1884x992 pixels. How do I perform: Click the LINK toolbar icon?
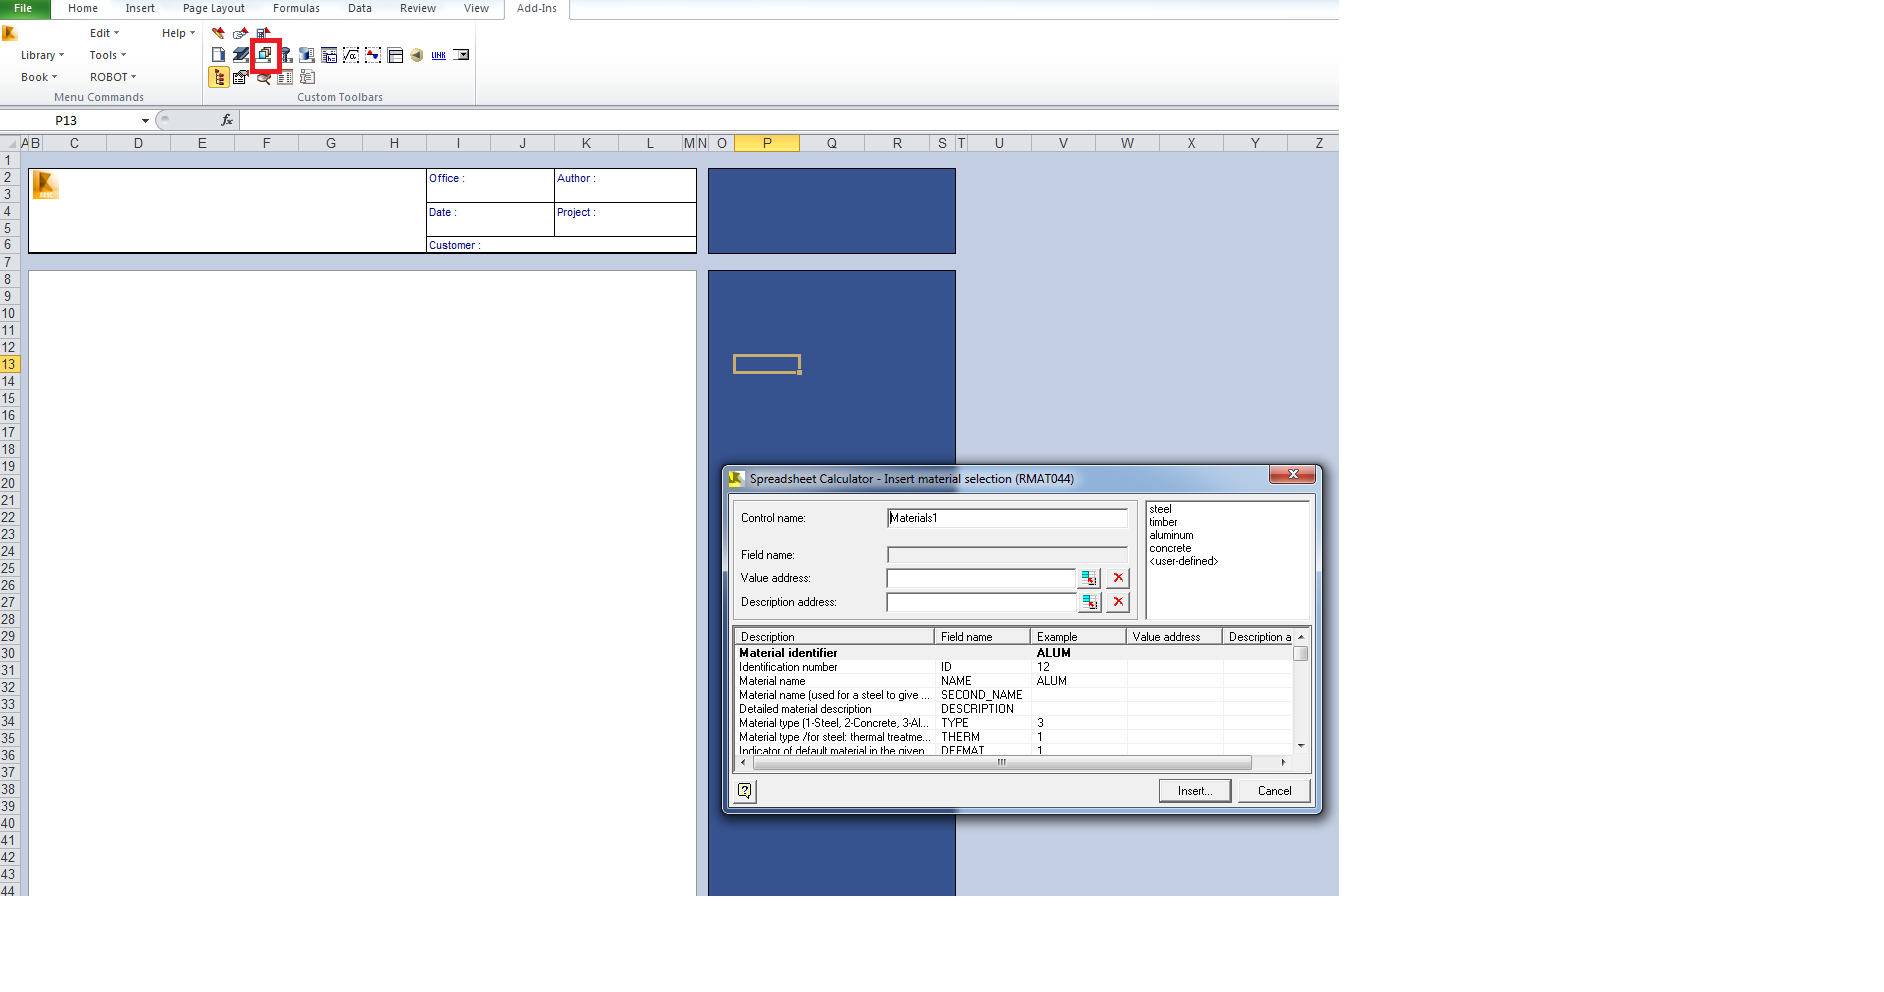pos(439,55)
